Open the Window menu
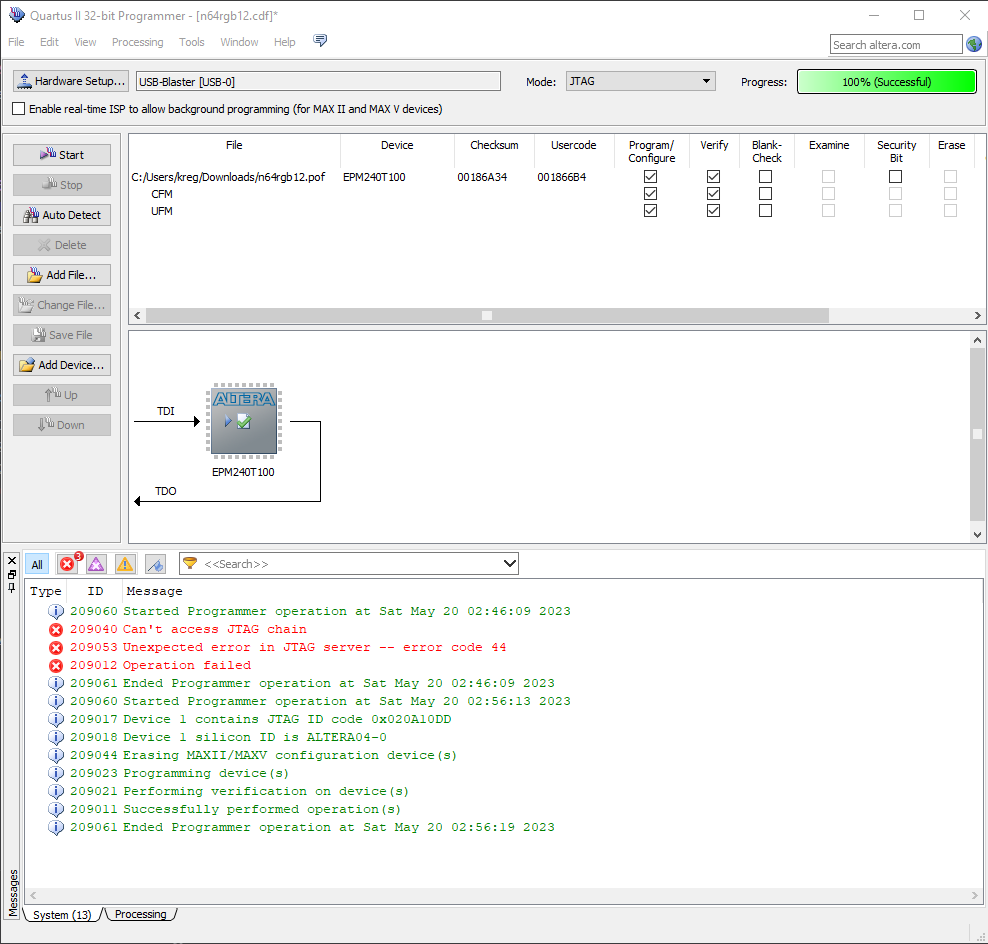The width and height of the screenshot is (988, 944). 239,42
